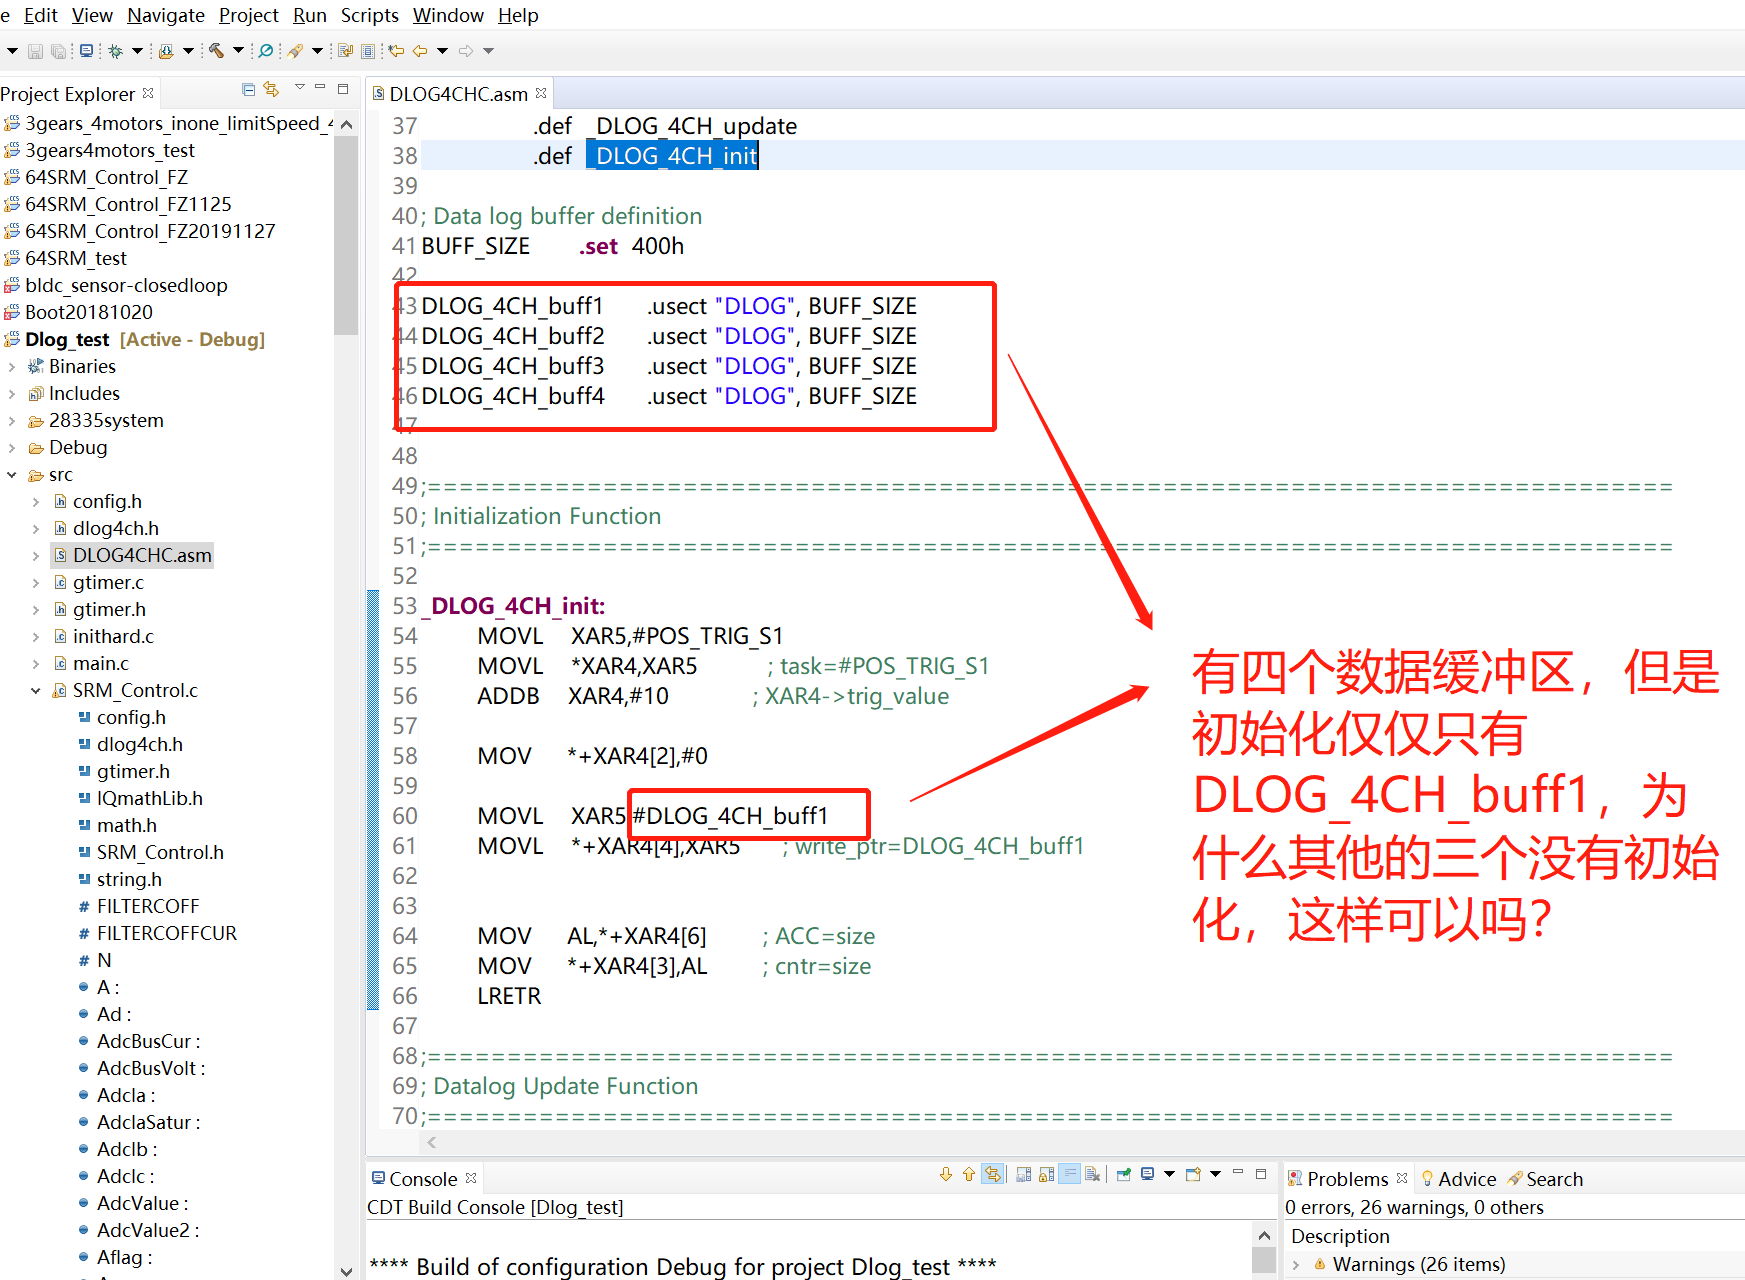Click the Save toolbar icon

click(35, 51)
